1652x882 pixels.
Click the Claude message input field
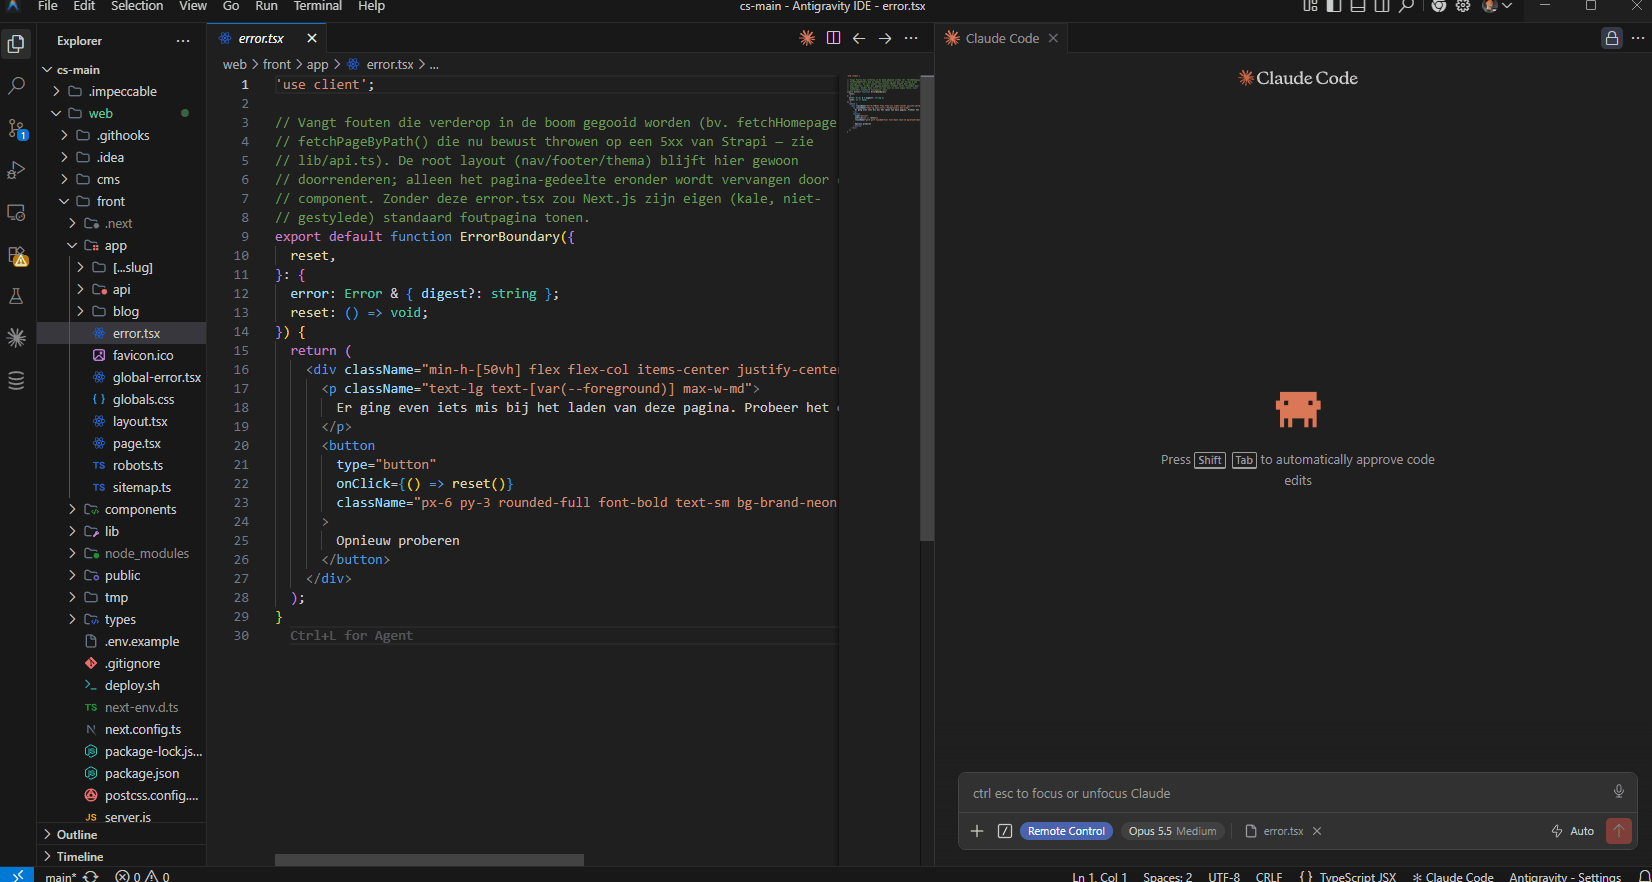(x=1283, y=793)
